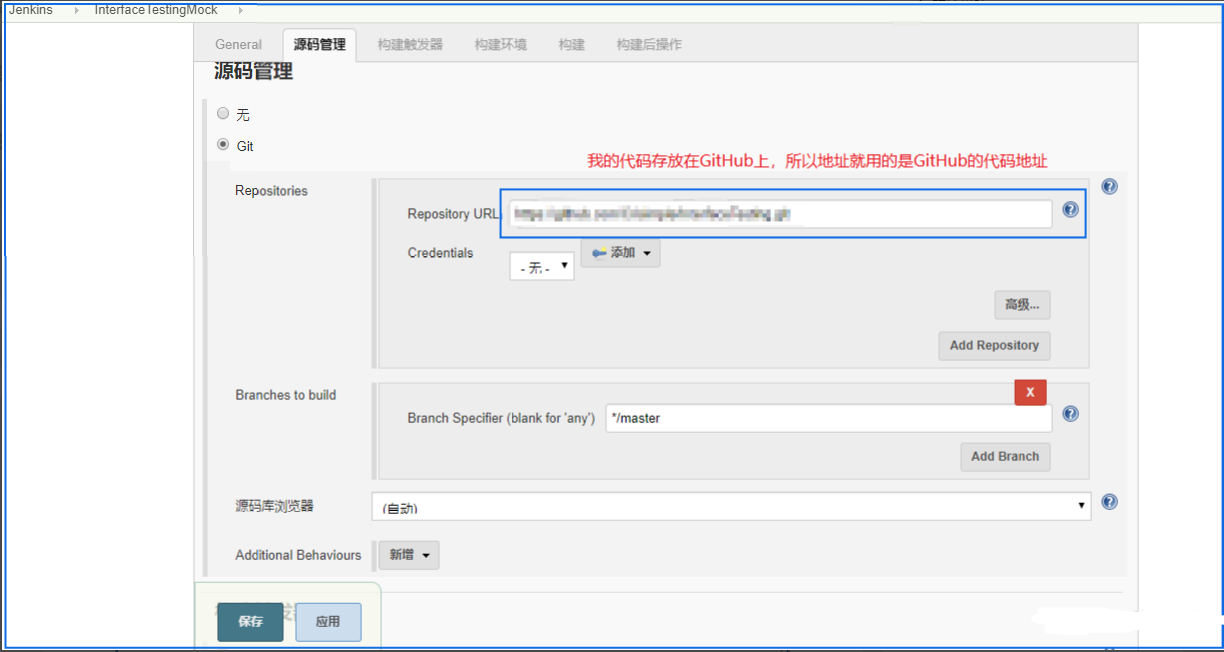1224x652 pixels.
Task: Click the Additional Behaviours label
Action: [298, 555]
